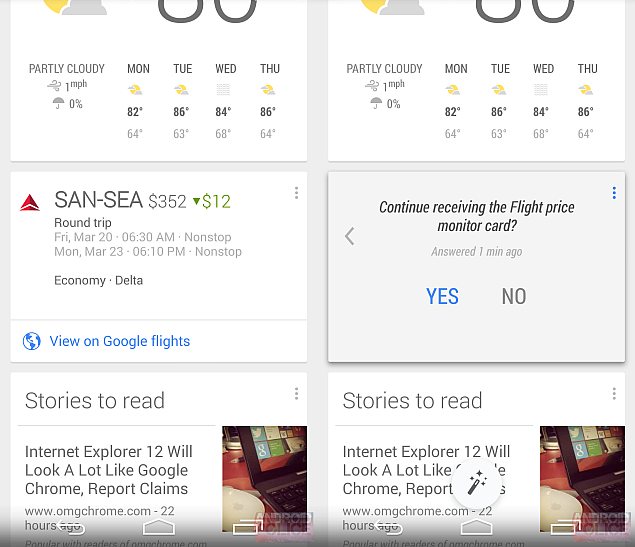
Task: Open left Internet Explorer 12 story headline
Action: pos(109,470)
